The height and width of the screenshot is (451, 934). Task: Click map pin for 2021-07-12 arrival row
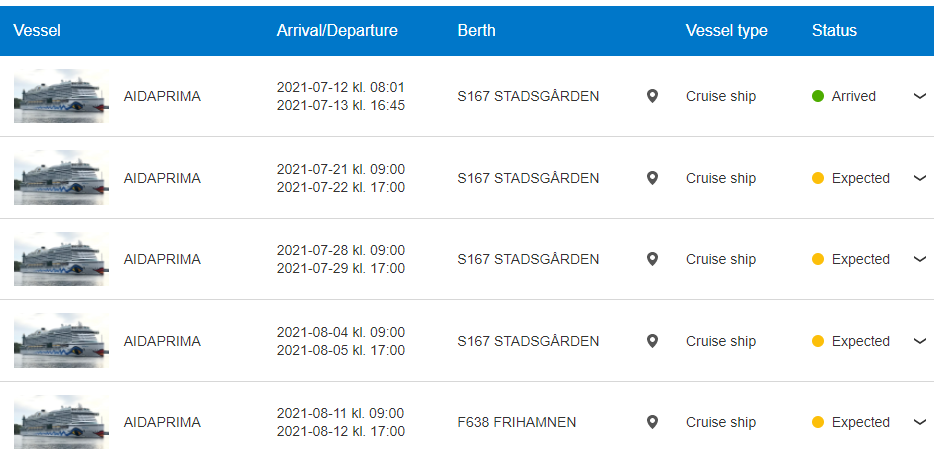coord(652,96)
